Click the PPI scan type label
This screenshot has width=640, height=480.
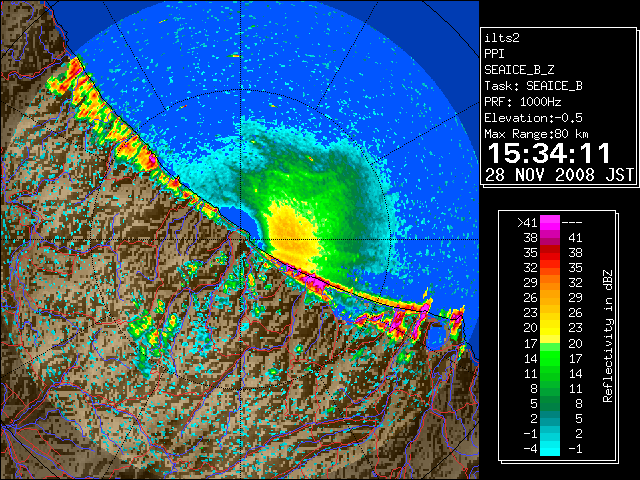494,54
